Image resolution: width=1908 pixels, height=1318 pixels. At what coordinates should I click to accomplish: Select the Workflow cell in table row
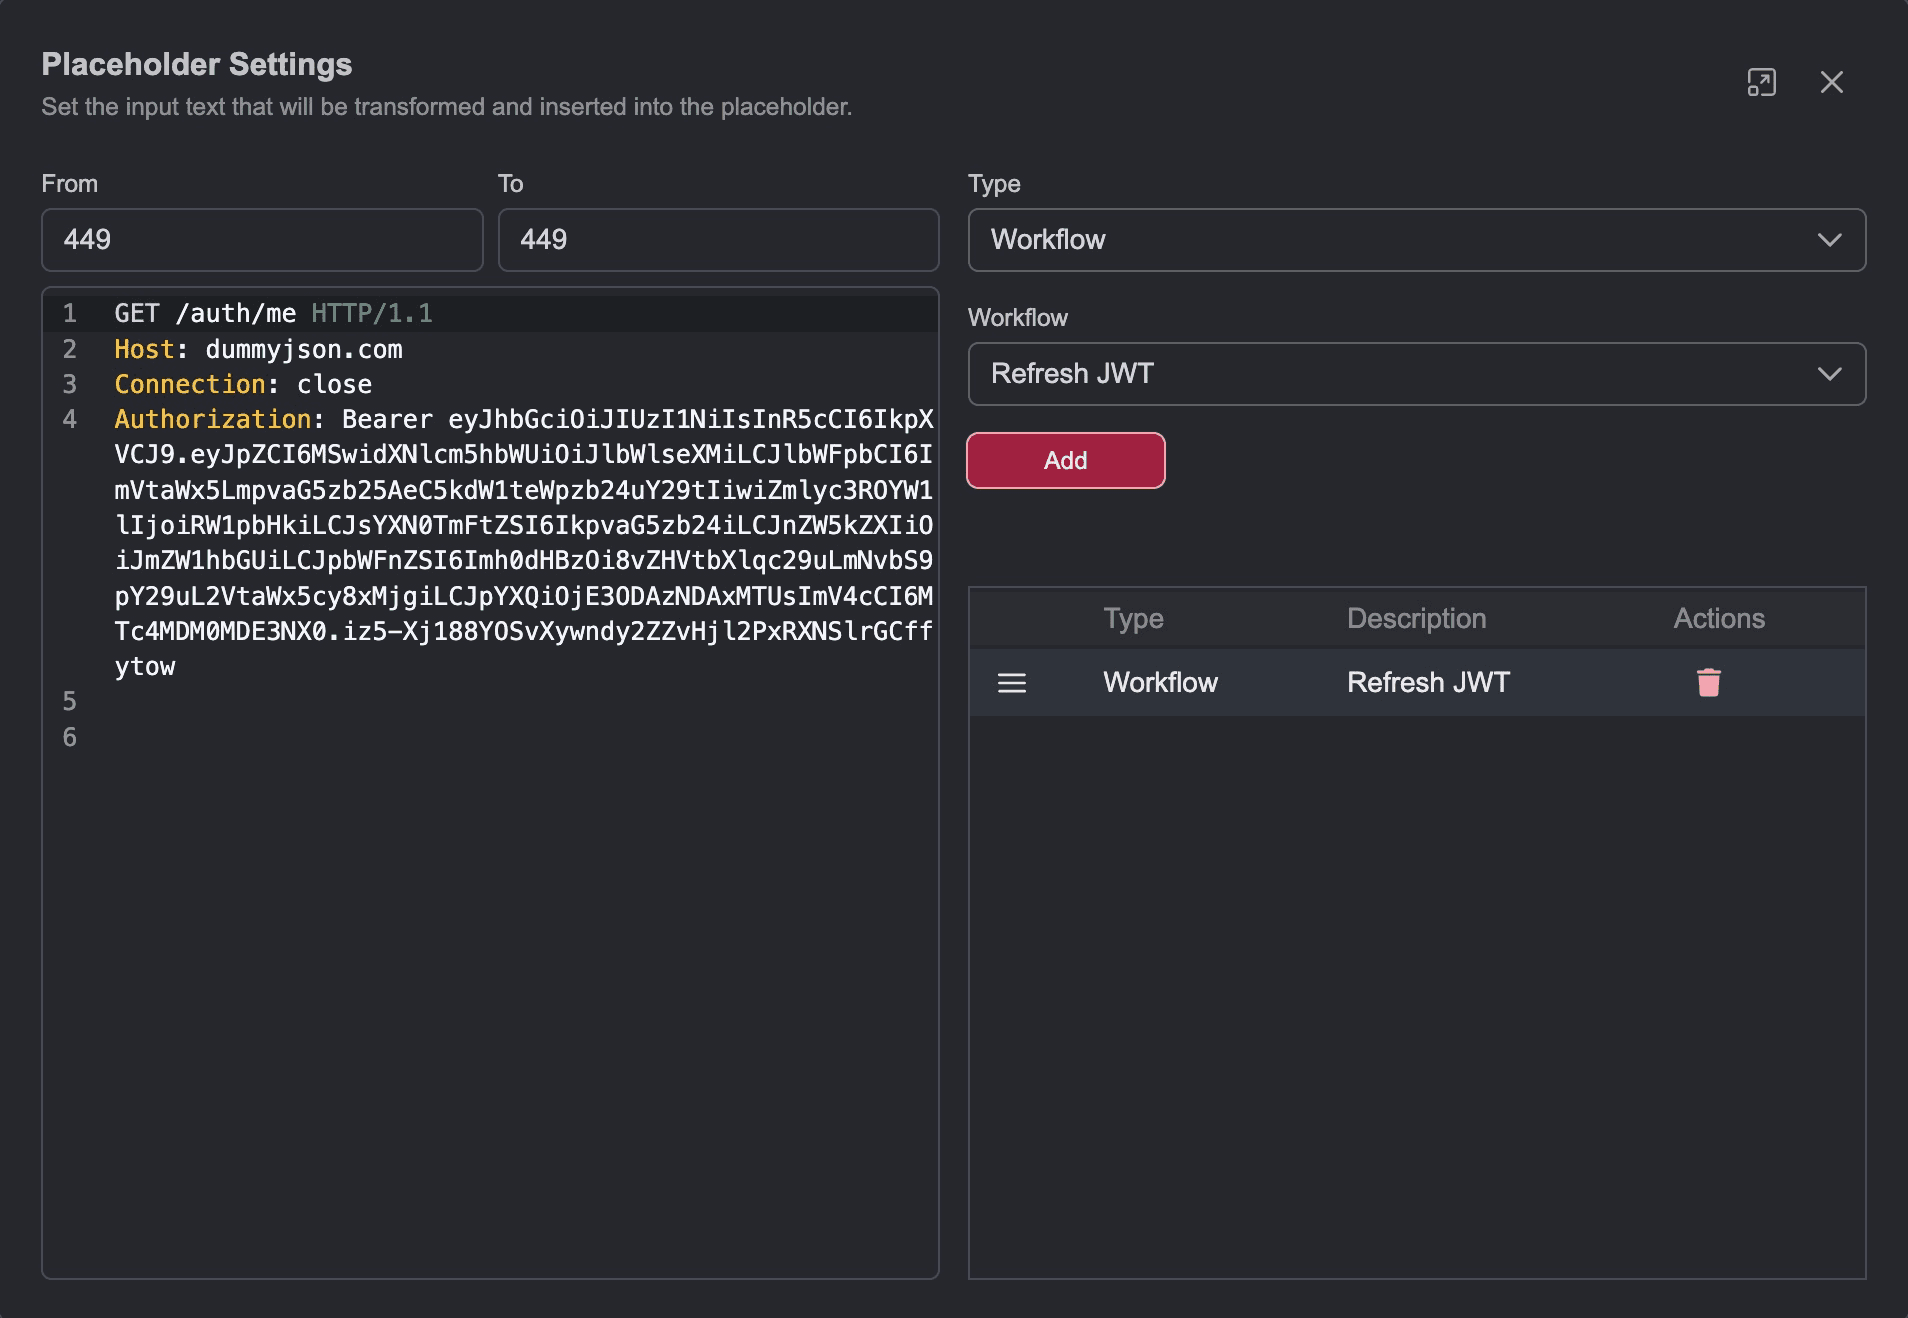point(1160,682)
